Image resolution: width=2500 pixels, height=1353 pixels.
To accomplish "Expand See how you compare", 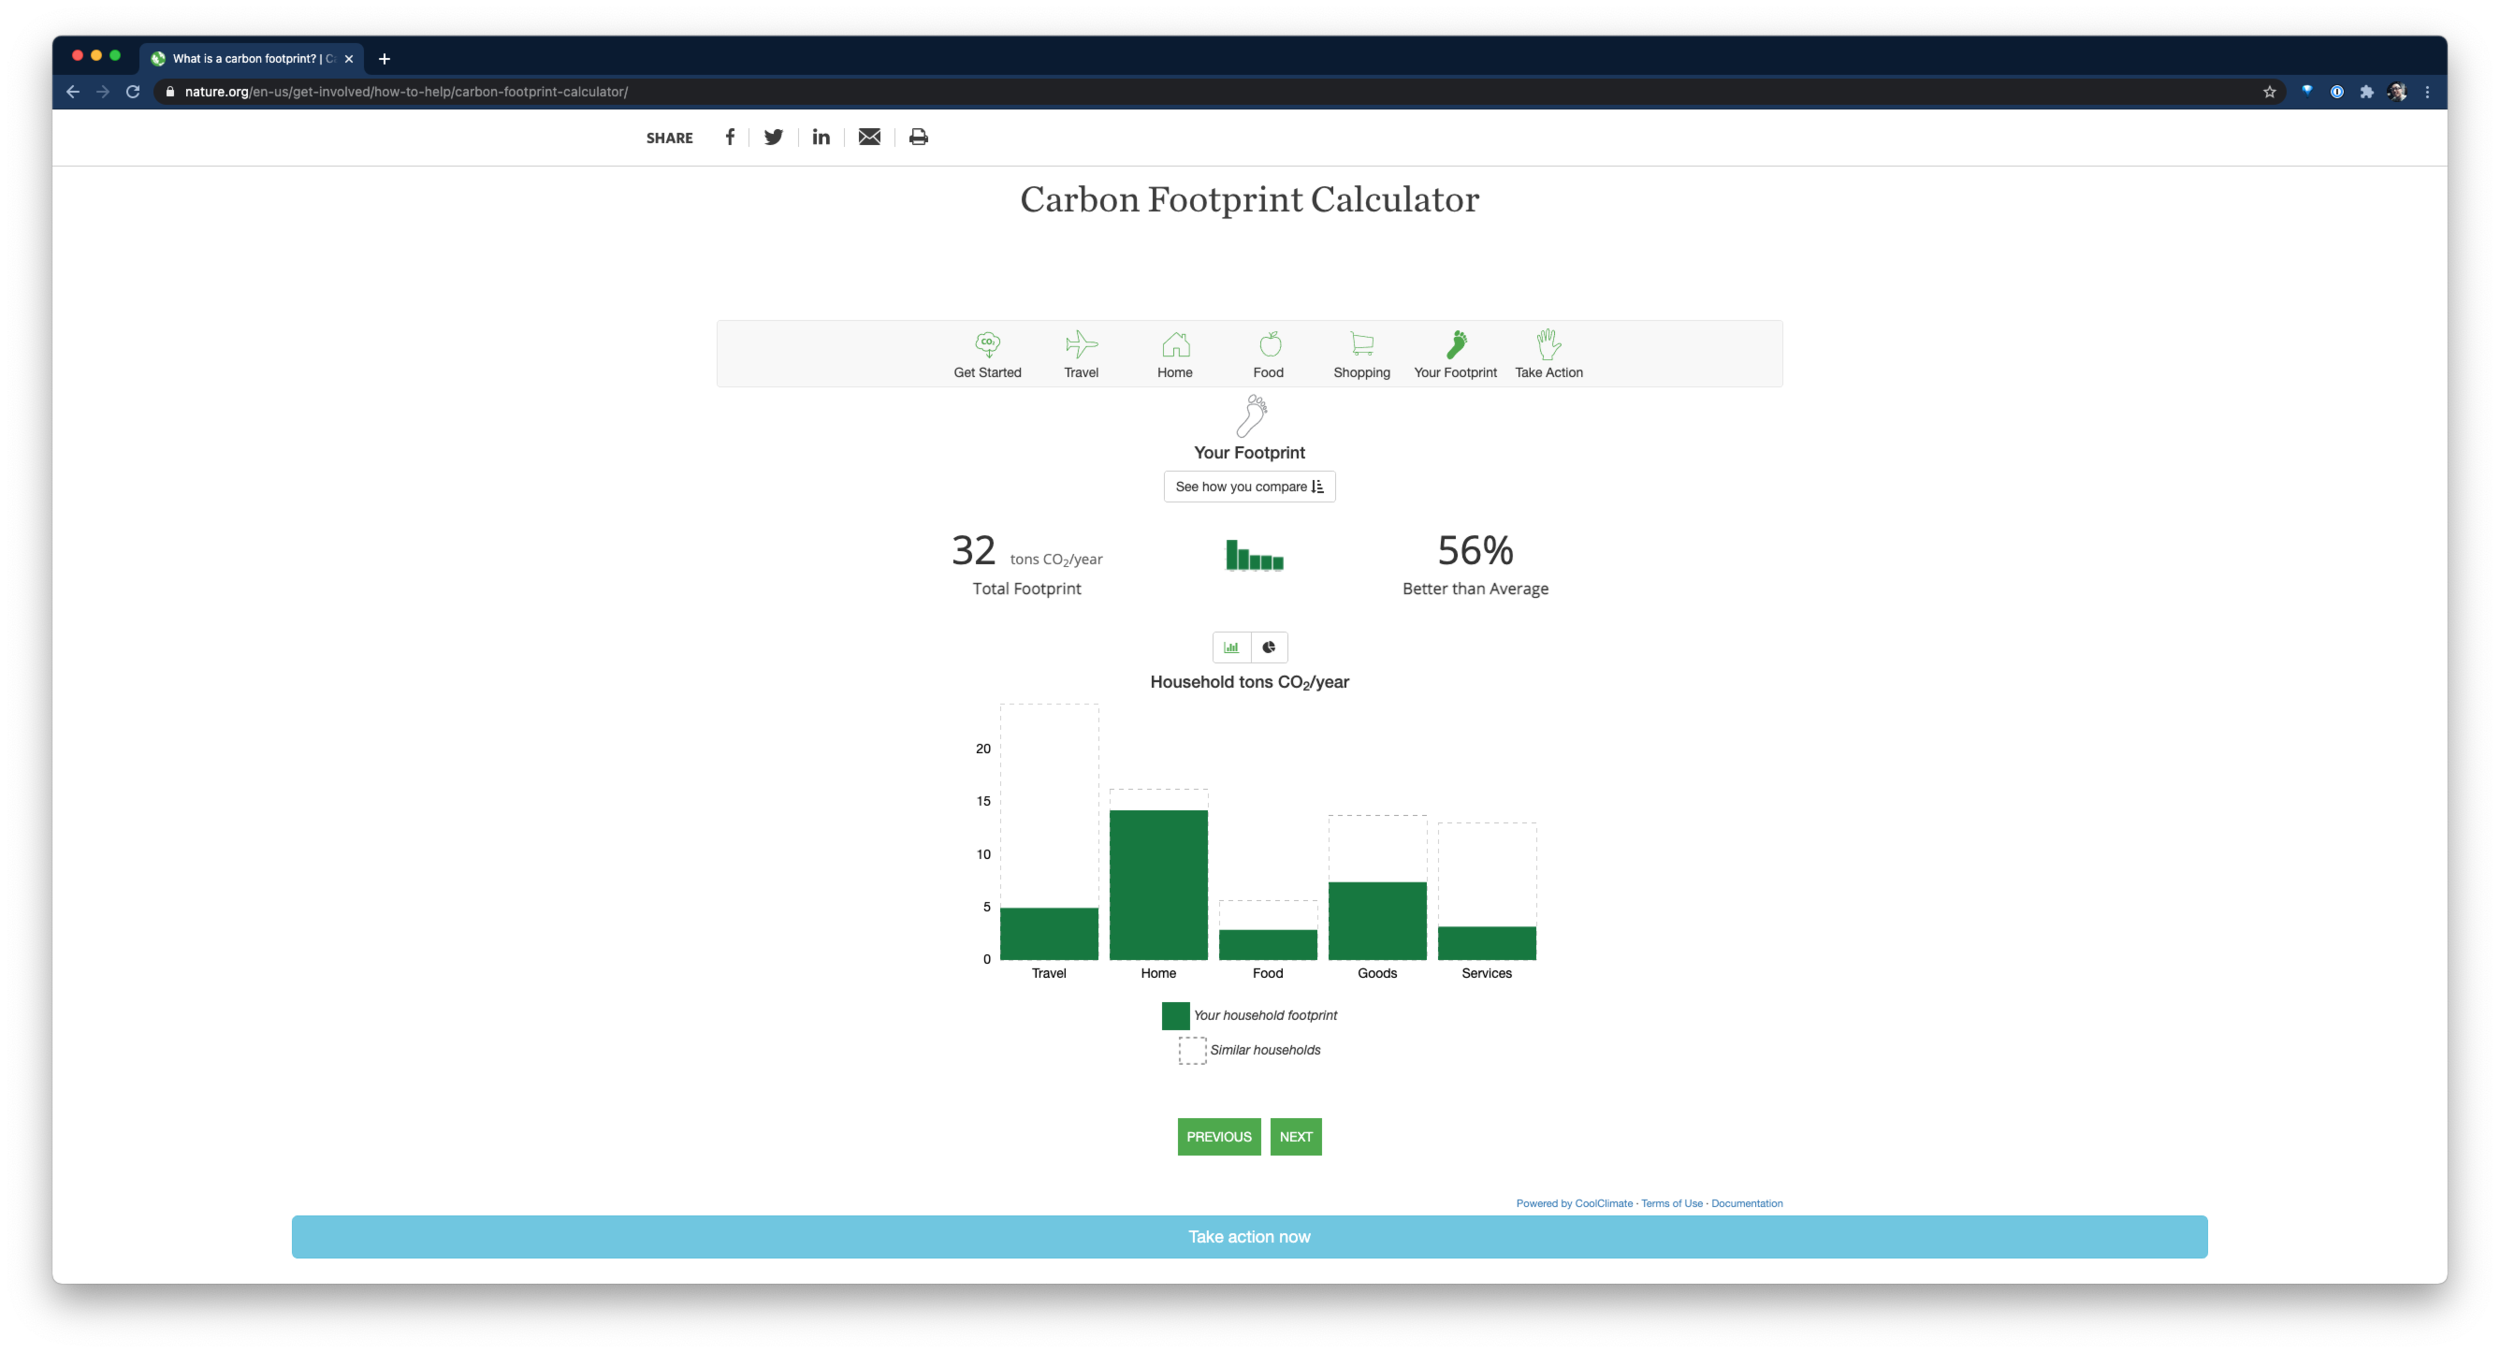I will click(1249, 487).
